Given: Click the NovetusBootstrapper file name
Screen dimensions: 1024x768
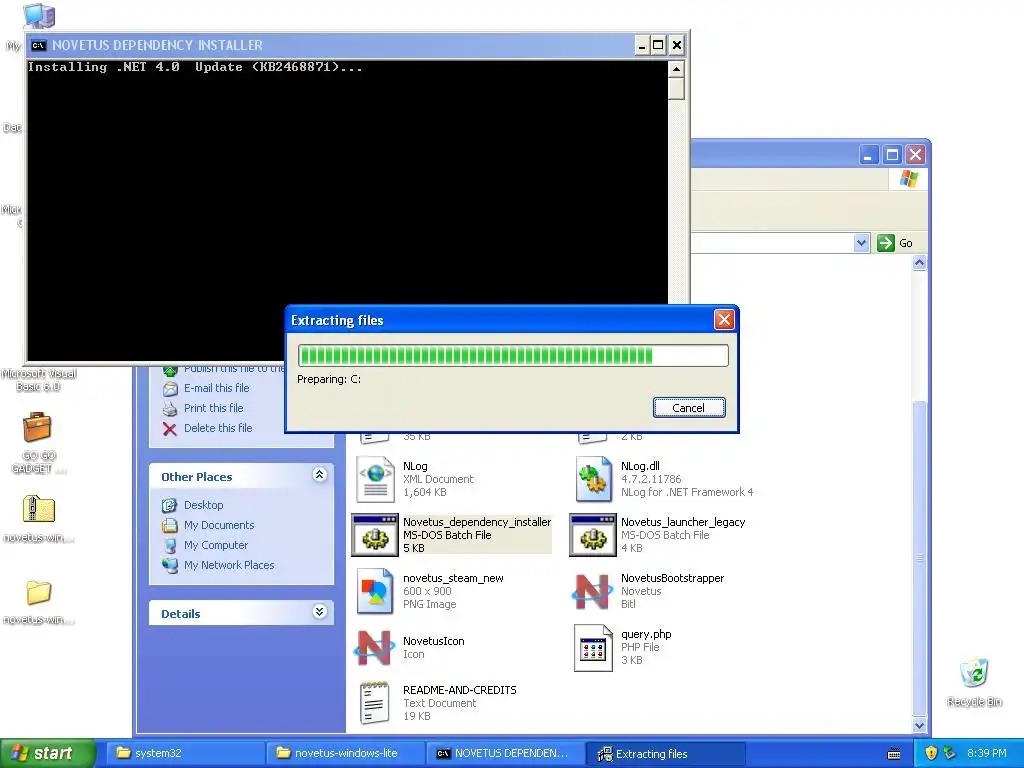Looking at the screenshot, I should tap(672, 578).
